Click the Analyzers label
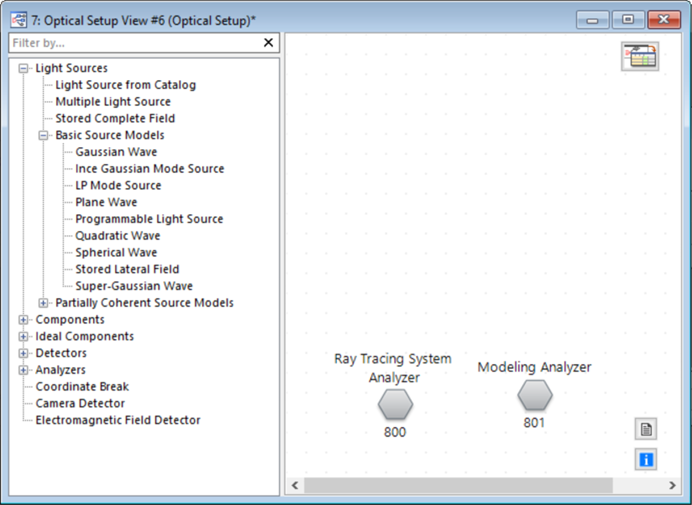This screenshot has width=692, height=505. tap(60, 370)
